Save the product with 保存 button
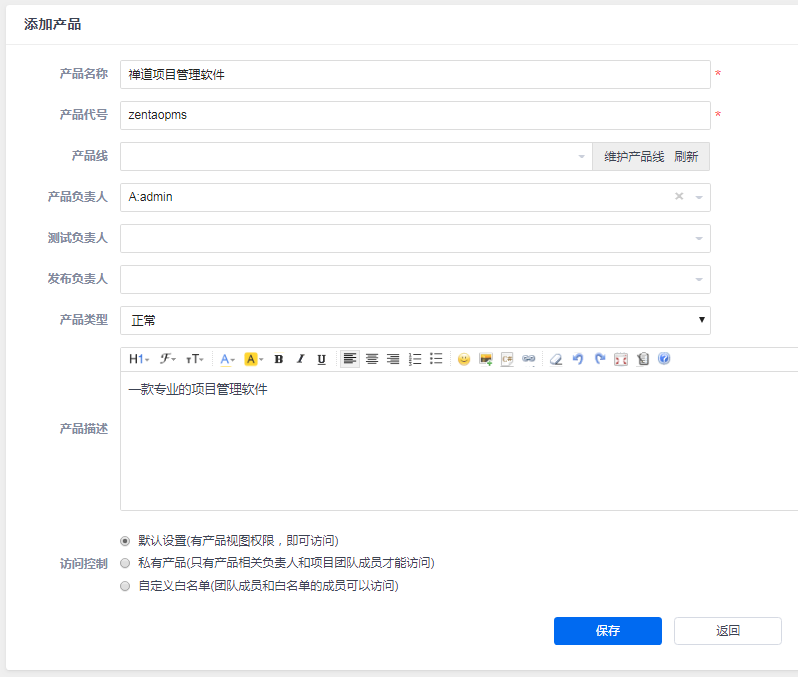 608,631
